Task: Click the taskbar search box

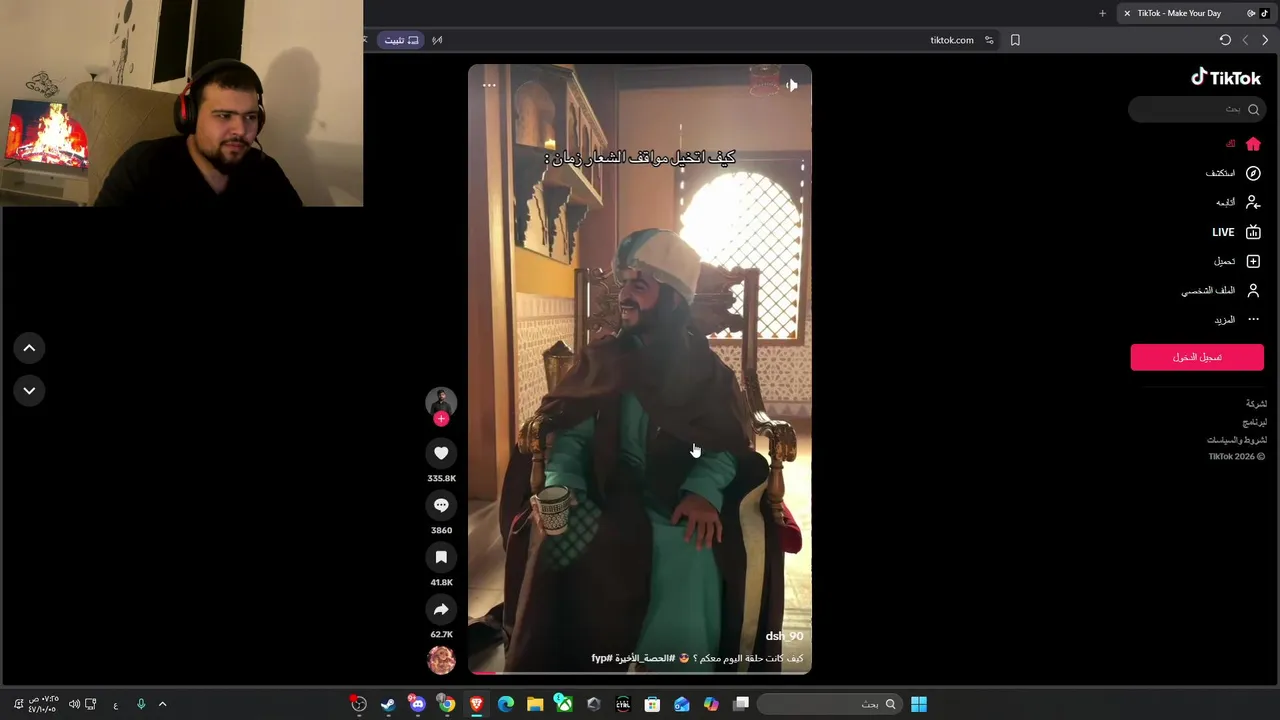Action: pyautogui.click(x=832, y=704)
